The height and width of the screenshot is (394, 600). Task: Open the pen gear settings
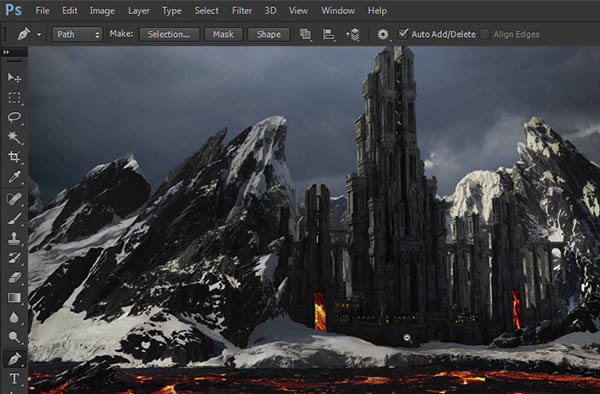[x=383, y=34]
